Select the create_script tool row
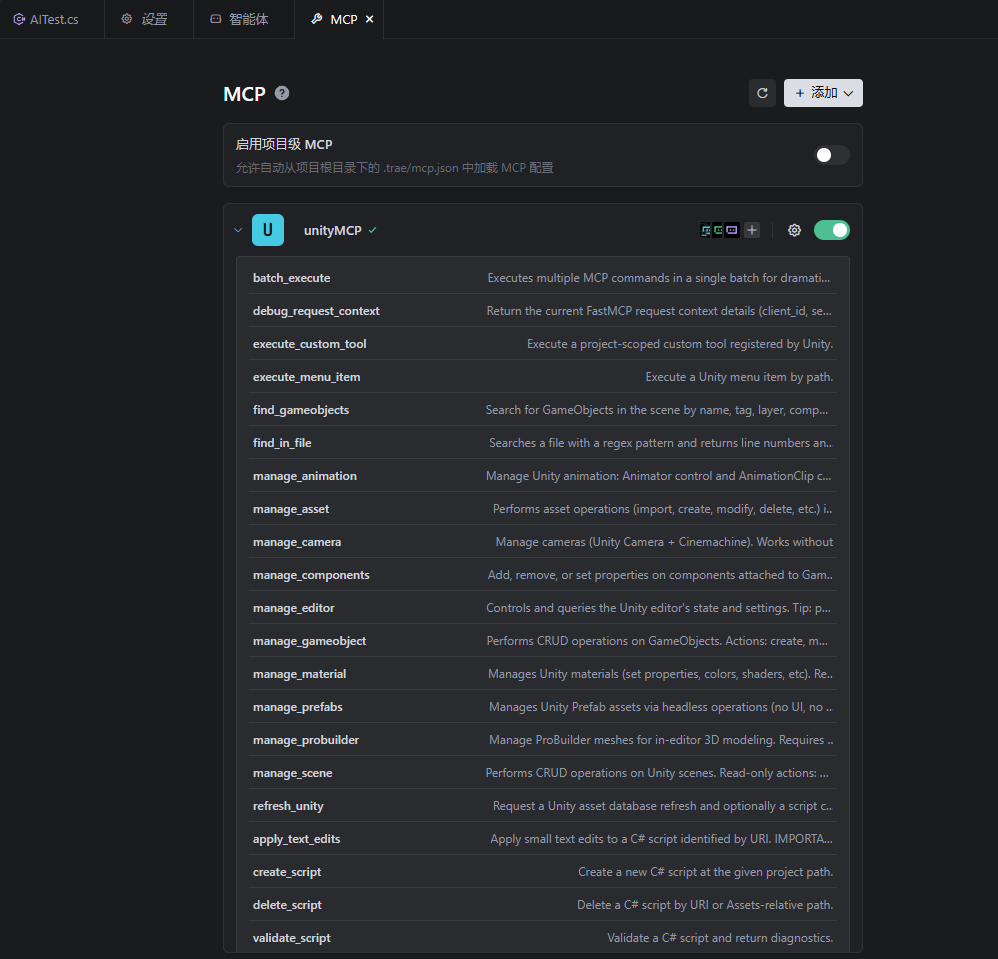This screenshot has height=959, width=998. pos(542,872)
